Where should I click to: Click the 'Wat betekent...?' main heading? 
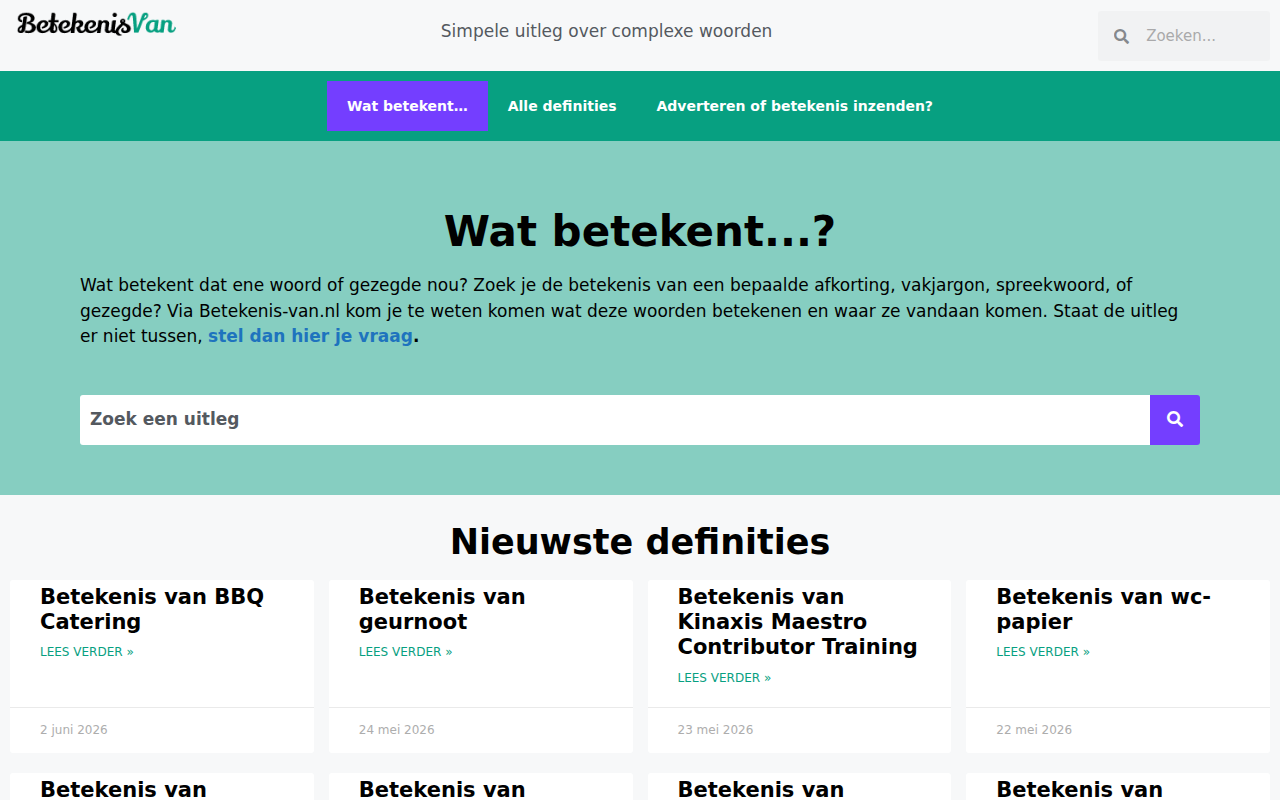click(640, 231)
